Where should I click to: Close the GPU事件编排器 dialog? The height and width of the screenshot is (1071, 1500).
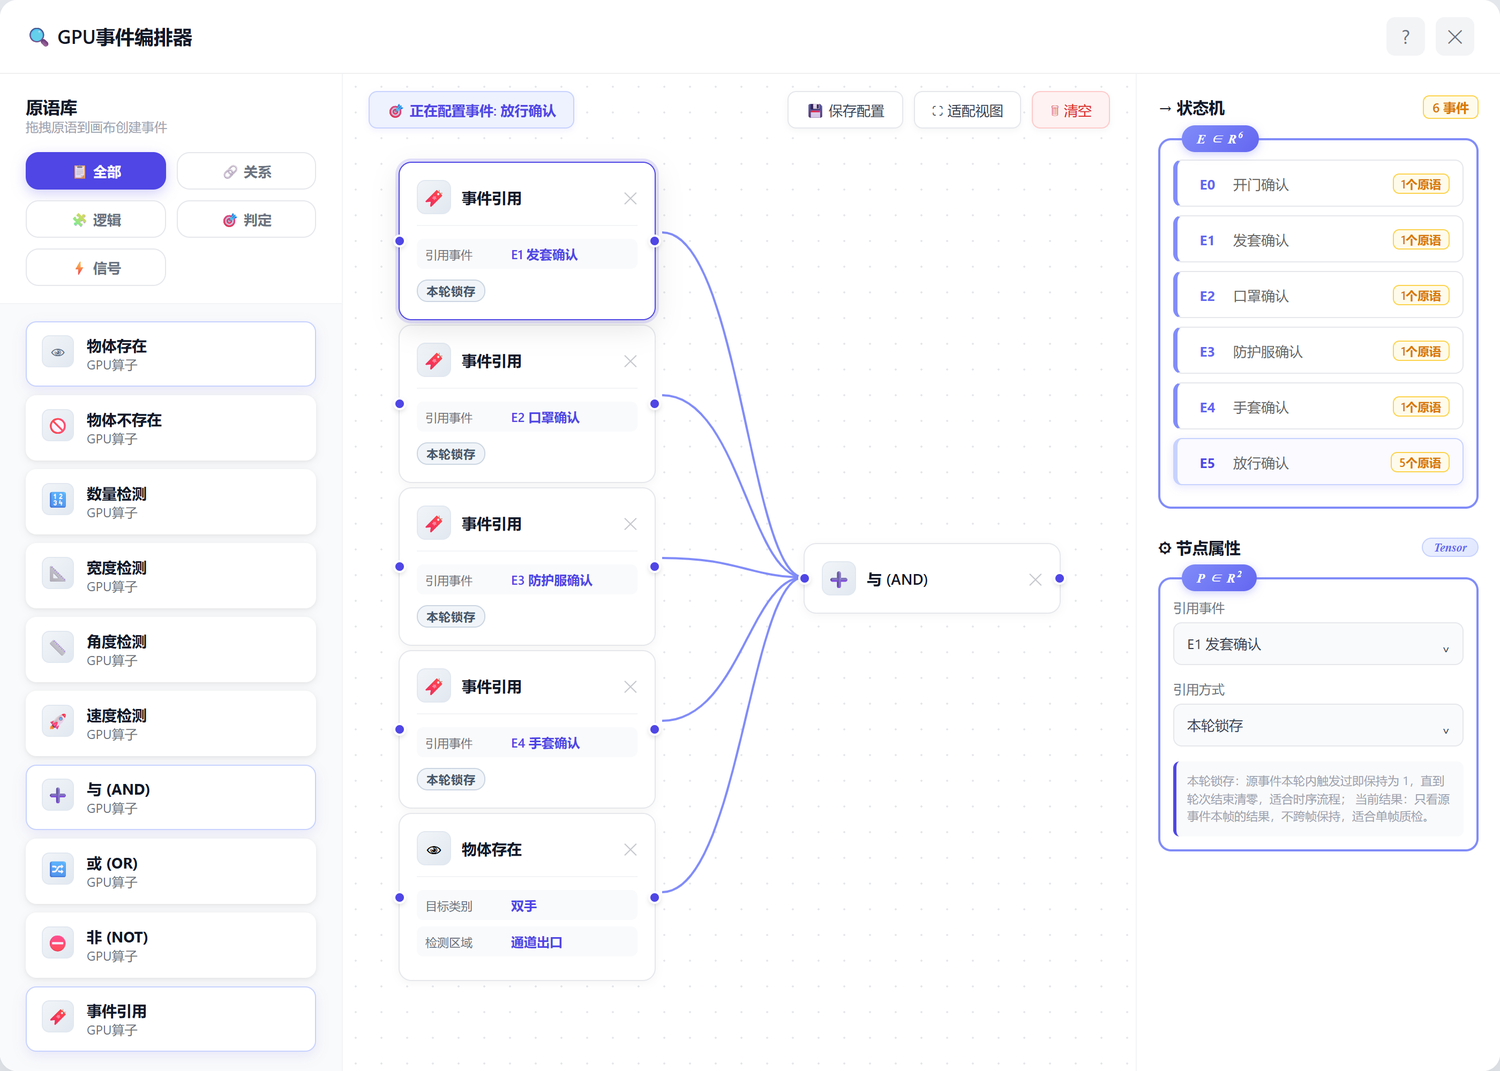click(1454, 37)
